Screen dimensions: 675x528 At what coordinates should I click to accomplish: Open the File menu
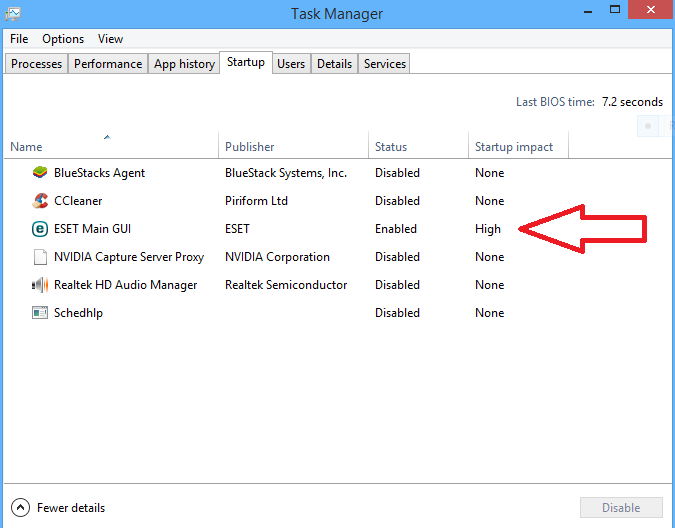coord(19,39)
